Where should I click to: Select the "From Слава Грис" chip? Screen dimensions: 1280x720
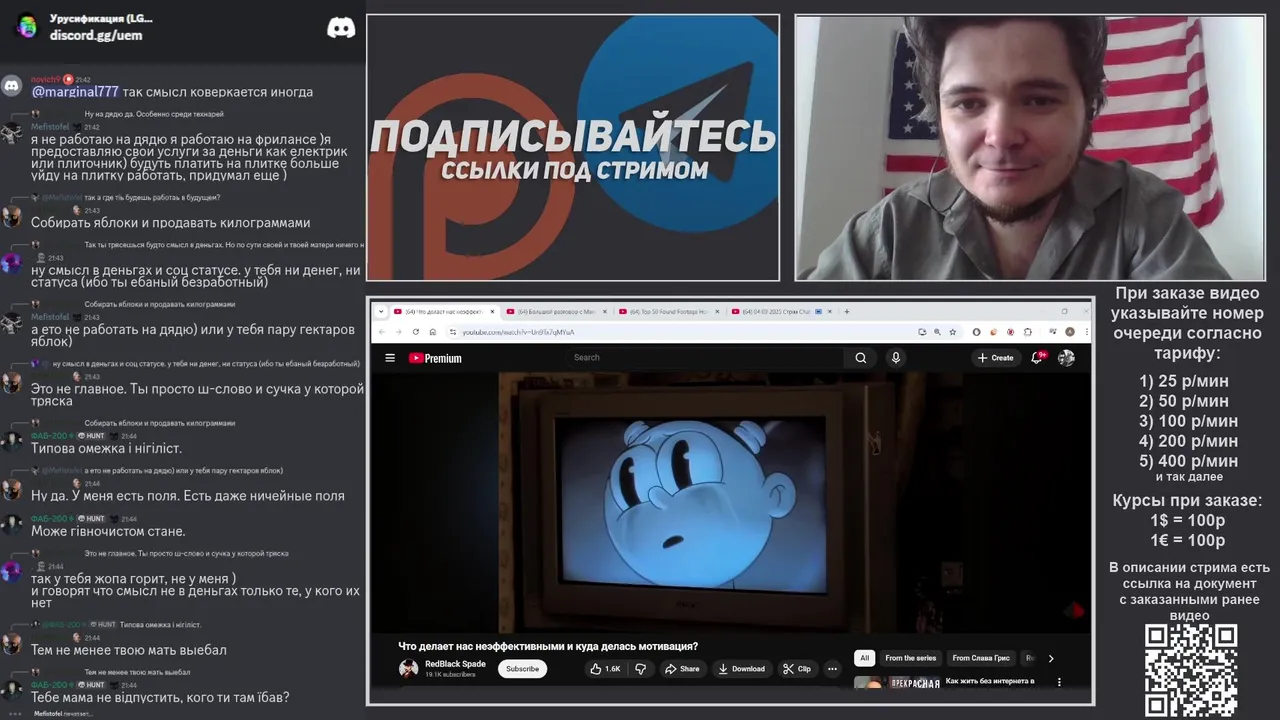pyautogui.click(x=981, y=658)
